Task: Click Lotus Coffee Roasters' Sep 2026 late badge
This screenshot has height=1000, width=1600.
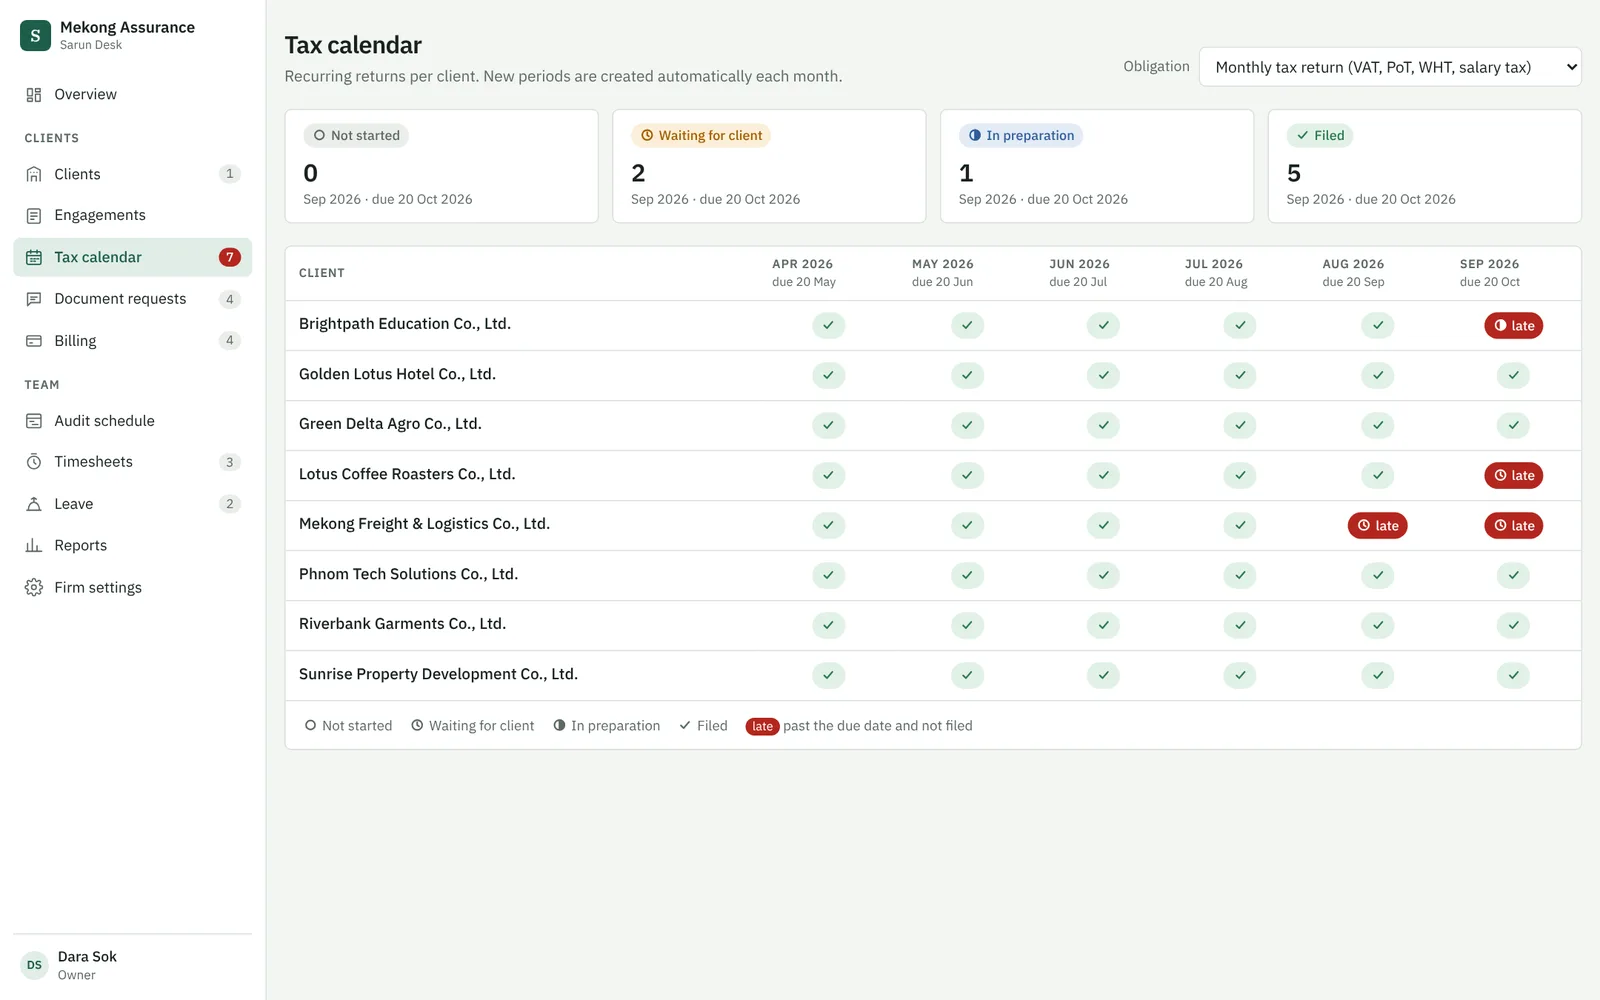Action: [1513, 476]
